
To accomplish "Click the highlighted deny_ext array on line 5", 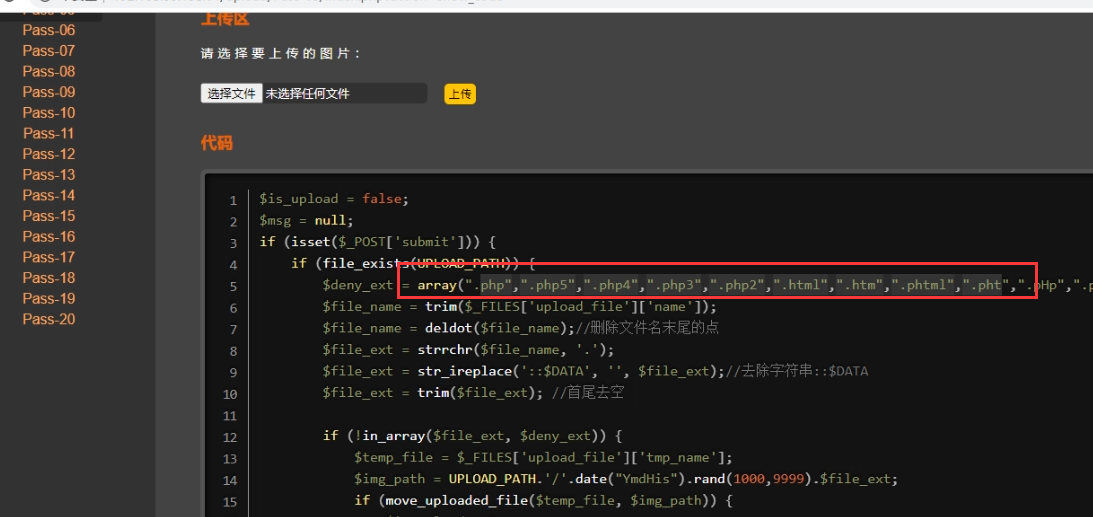I will coord(716,286).
